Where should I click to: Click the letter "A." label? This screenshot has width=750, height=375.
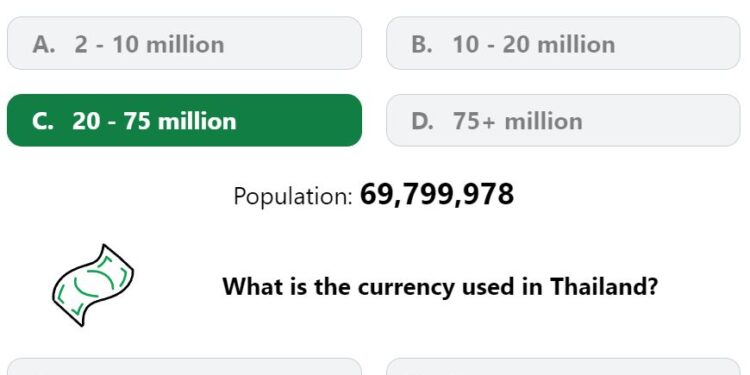(44, 44)
